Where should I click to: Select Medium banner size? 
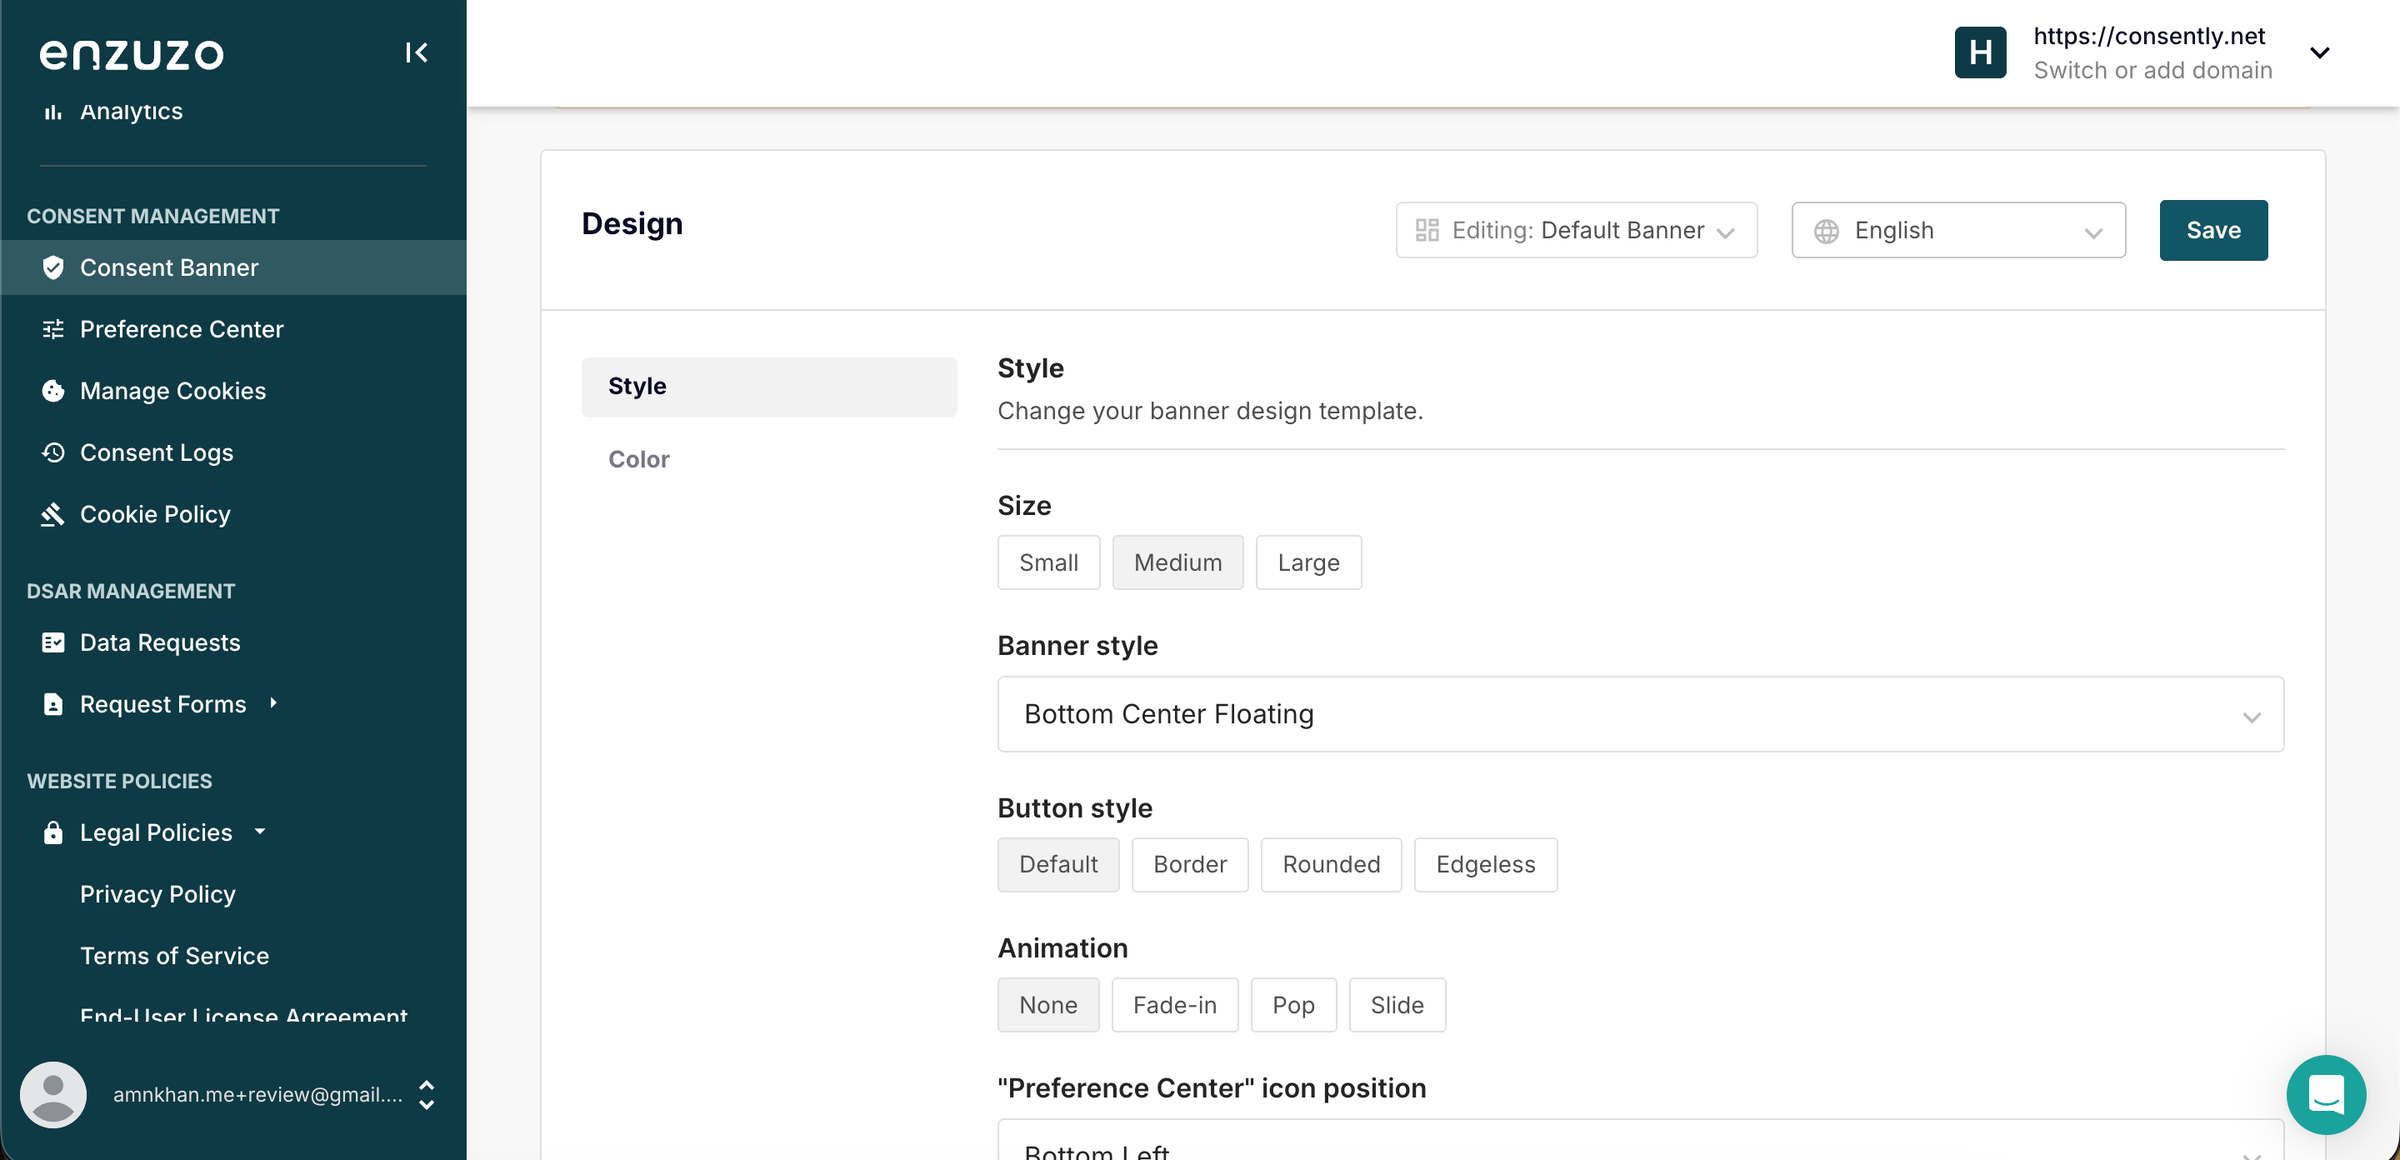tap(1177, 563)
